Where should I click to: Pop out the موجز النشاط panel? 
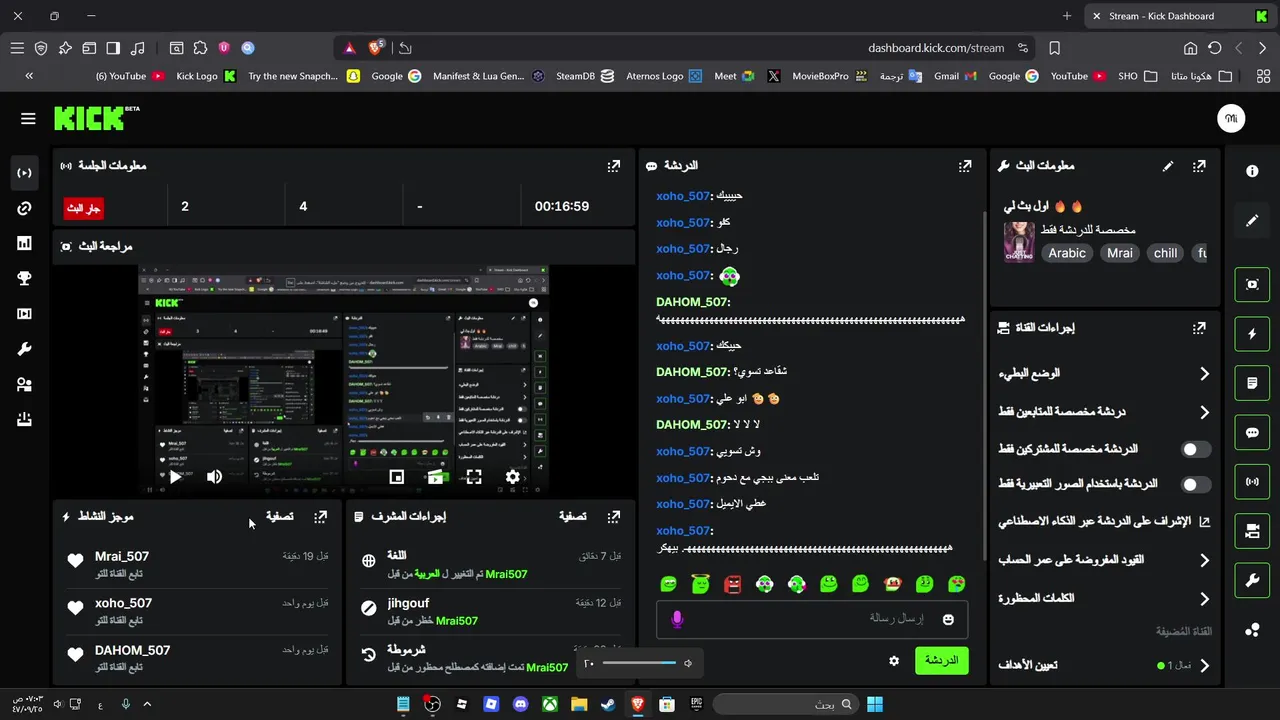[321, 517]
